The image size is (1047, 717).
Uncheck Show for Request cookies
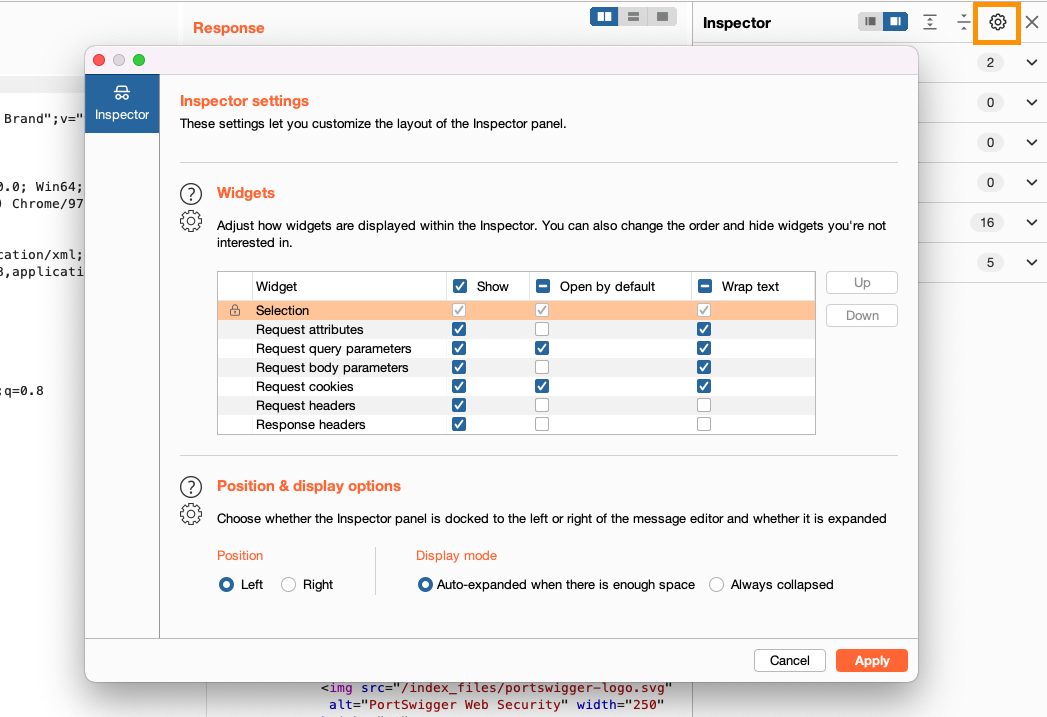[x=459, y=386]
